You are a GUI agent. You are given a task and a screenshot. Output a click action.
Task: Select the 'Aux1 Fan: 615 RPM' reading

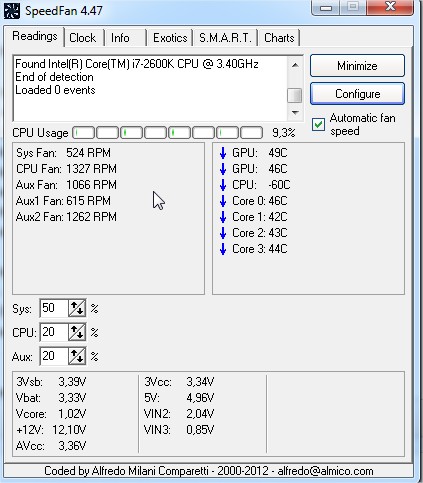click(x=63, y=201)
